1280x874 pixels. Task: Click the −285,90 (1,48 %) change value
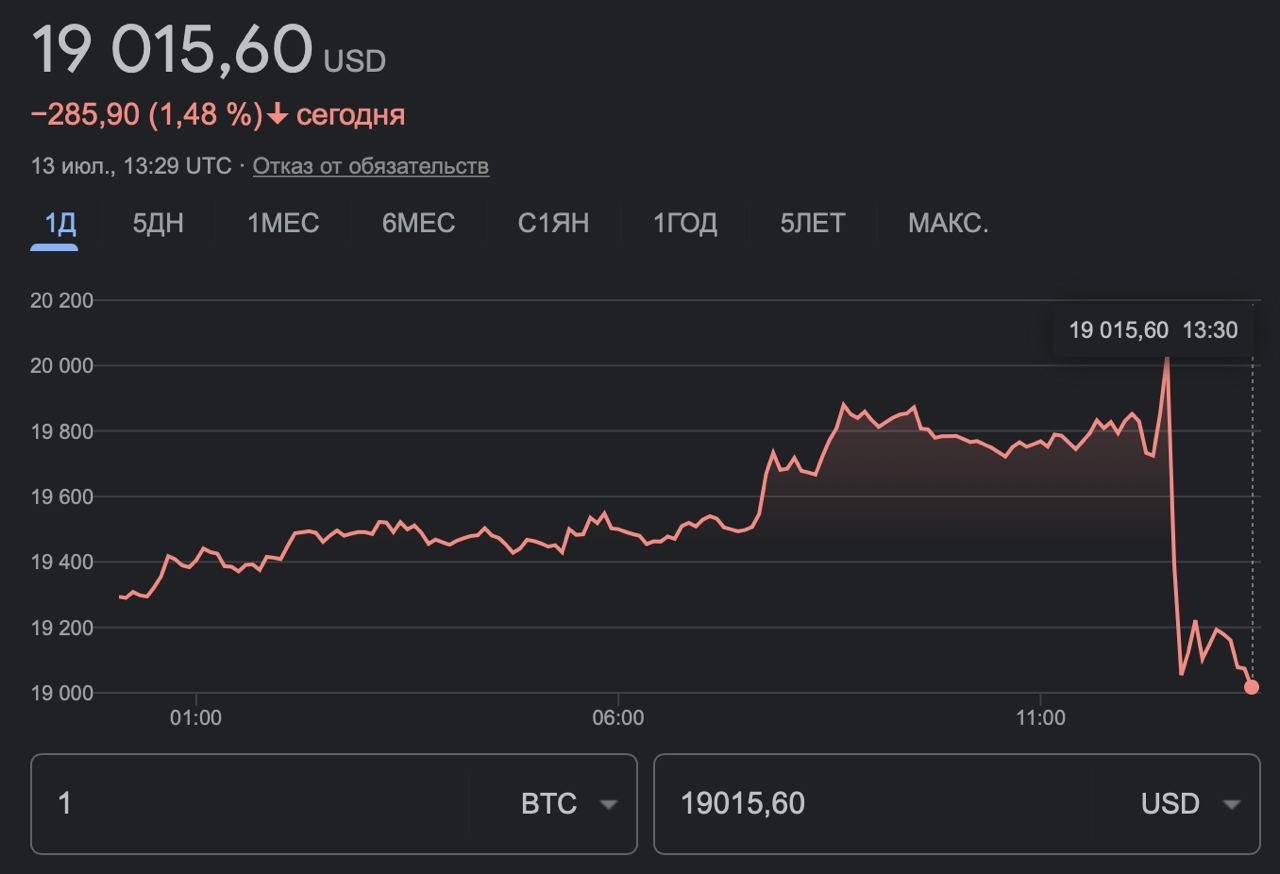click(147, 115)
